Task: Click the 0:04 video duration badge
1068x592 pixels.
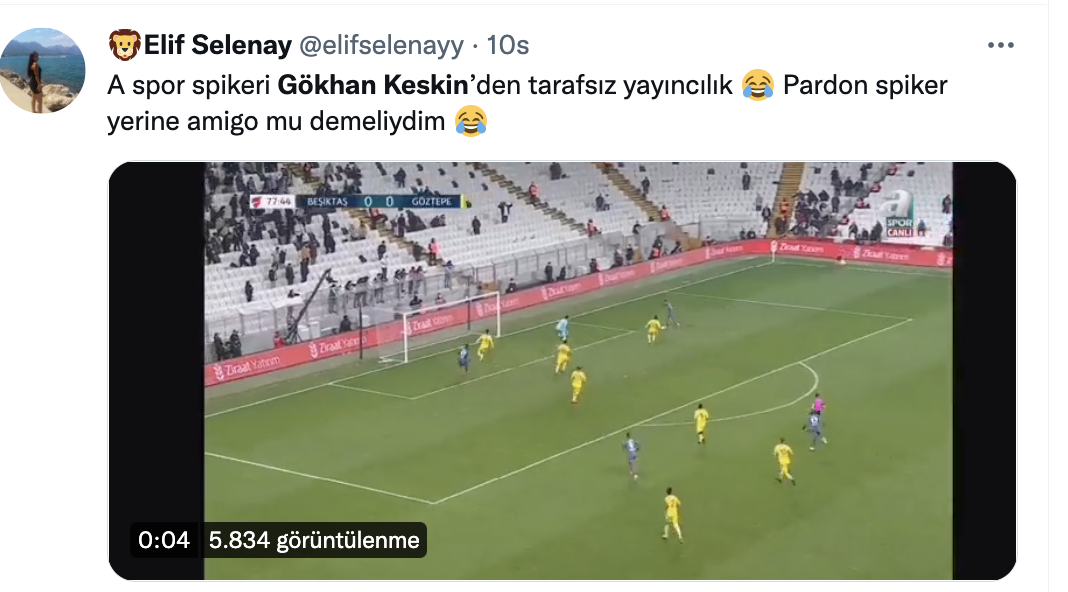Action: point(163,540)
